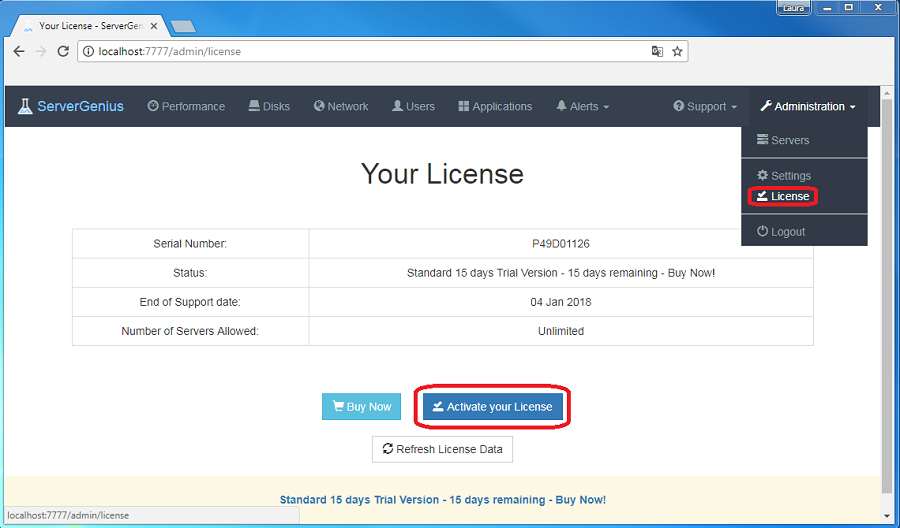Go to the Disks page

[269, 106]
